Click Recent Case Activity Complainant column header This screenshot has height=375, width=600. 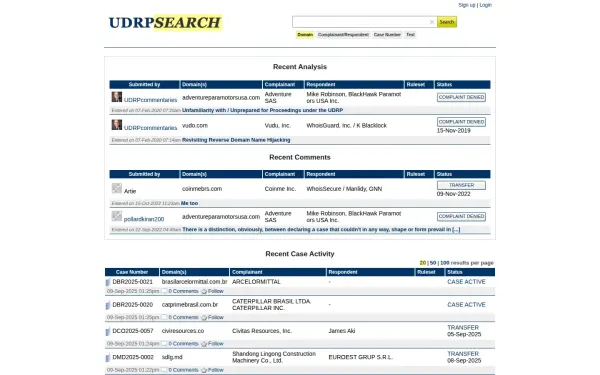tap(278, 272)
